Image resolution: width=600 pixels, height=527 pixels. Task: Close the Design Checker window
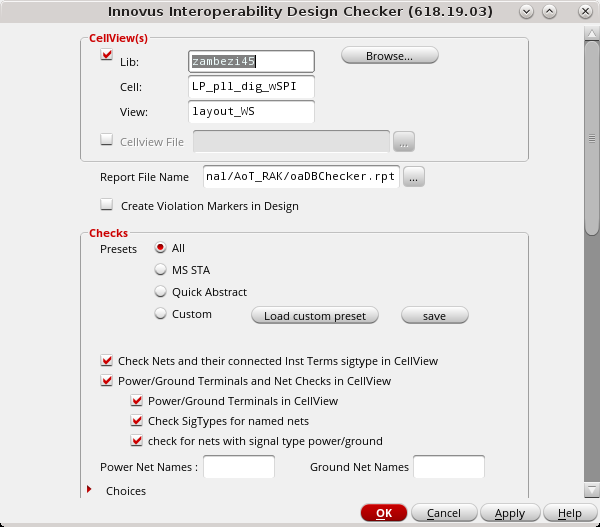[585, 11]
